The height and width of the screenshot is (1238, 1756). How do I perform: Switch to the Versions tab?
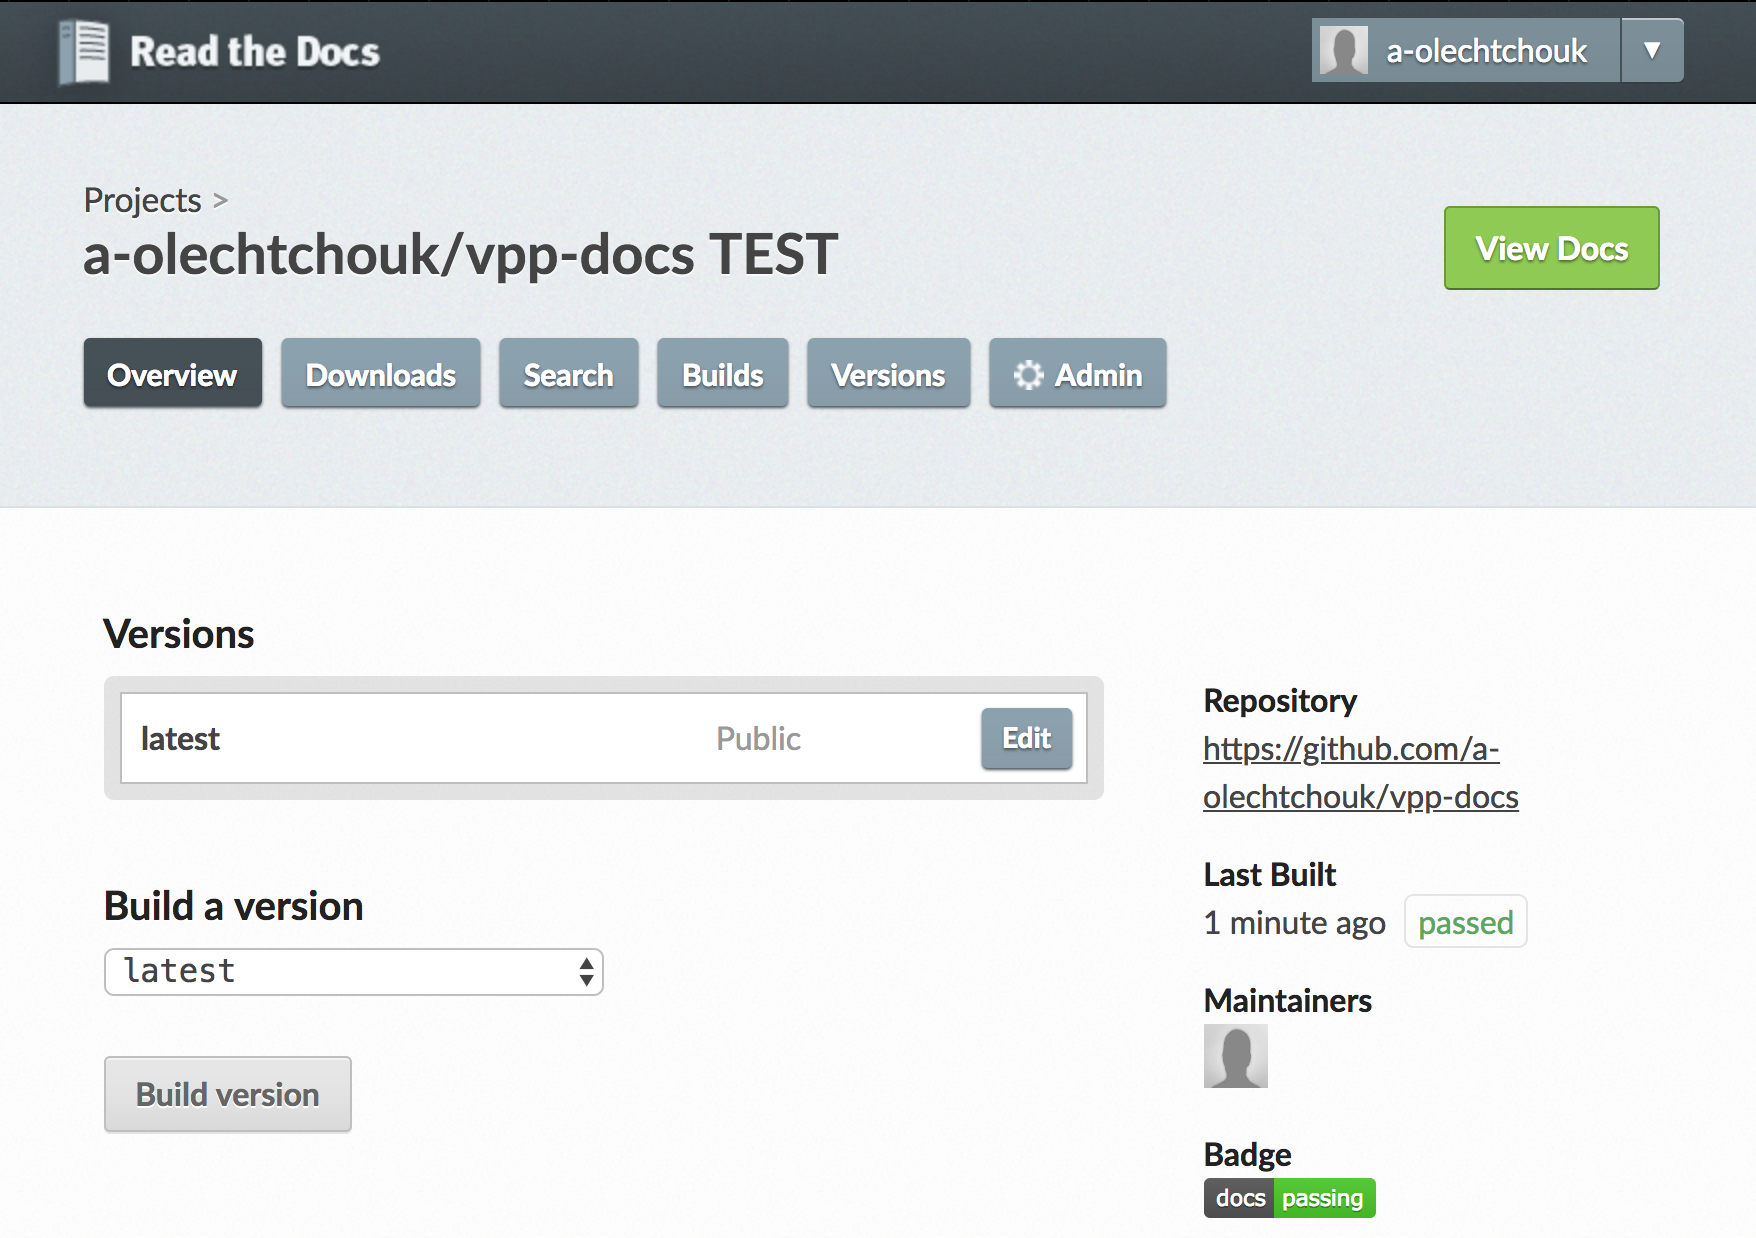click(888, 374)
